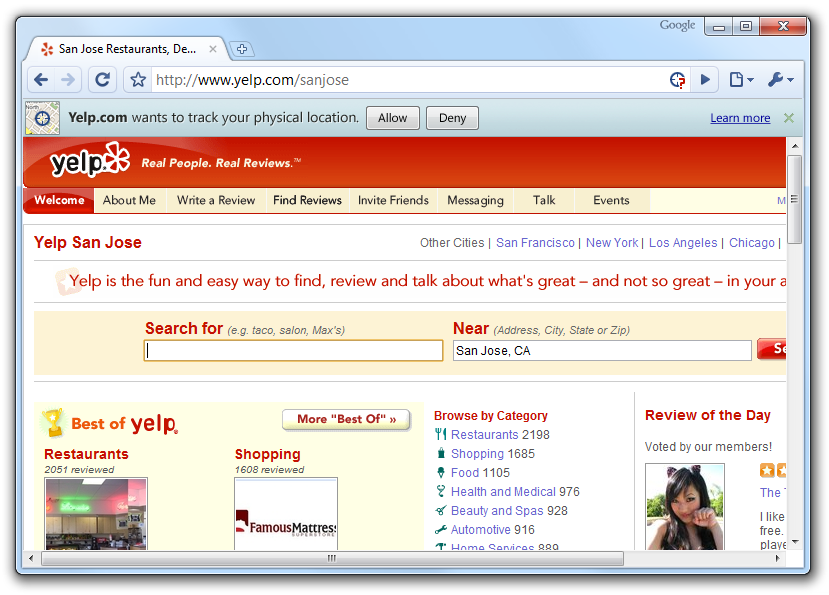Deny Yelp.com location tracking
This screenshot has height=595, width=829.
click(x=453, y=118)
